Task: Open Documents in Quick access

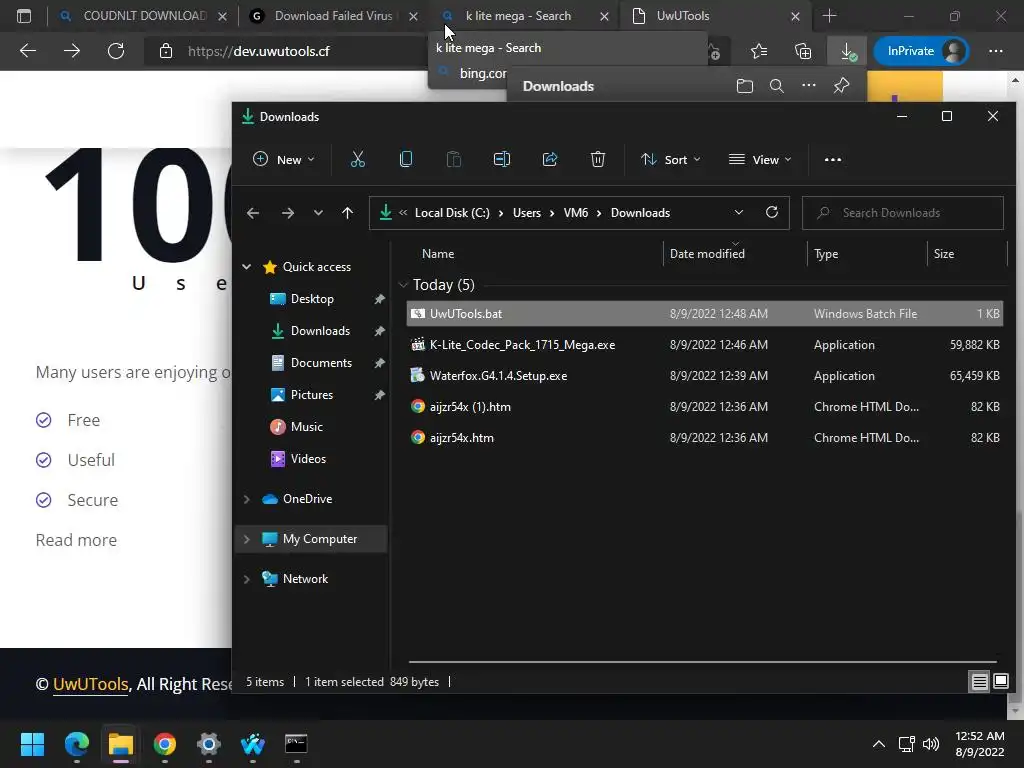Action: click(321, 362)
